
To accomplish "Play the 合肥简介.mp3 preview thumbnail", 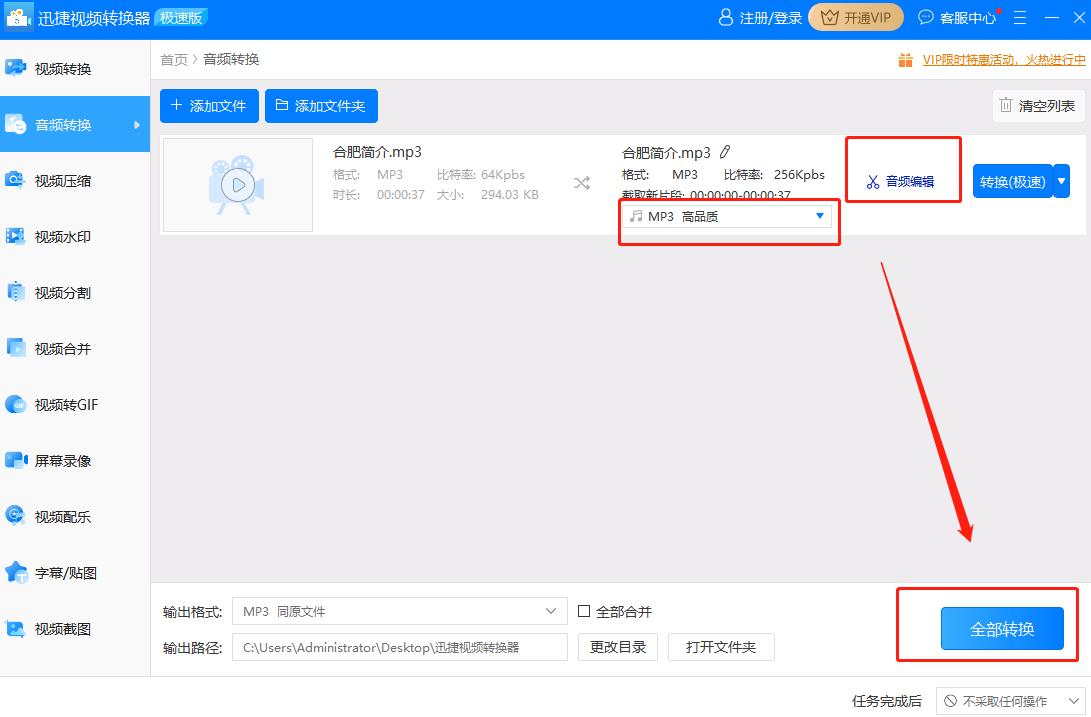I will point(237,185).
